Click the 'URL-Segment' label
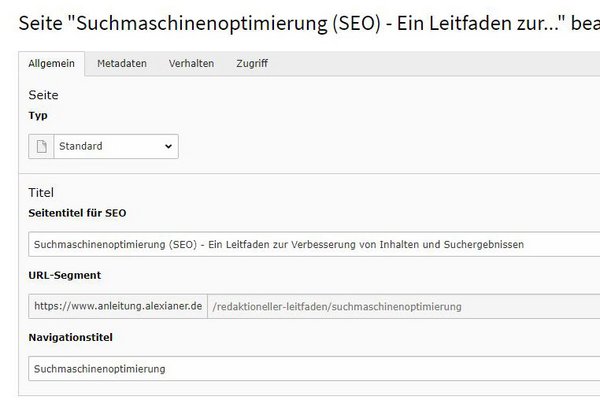This screenshot has width=600, height=400. [x=65, y=275]
